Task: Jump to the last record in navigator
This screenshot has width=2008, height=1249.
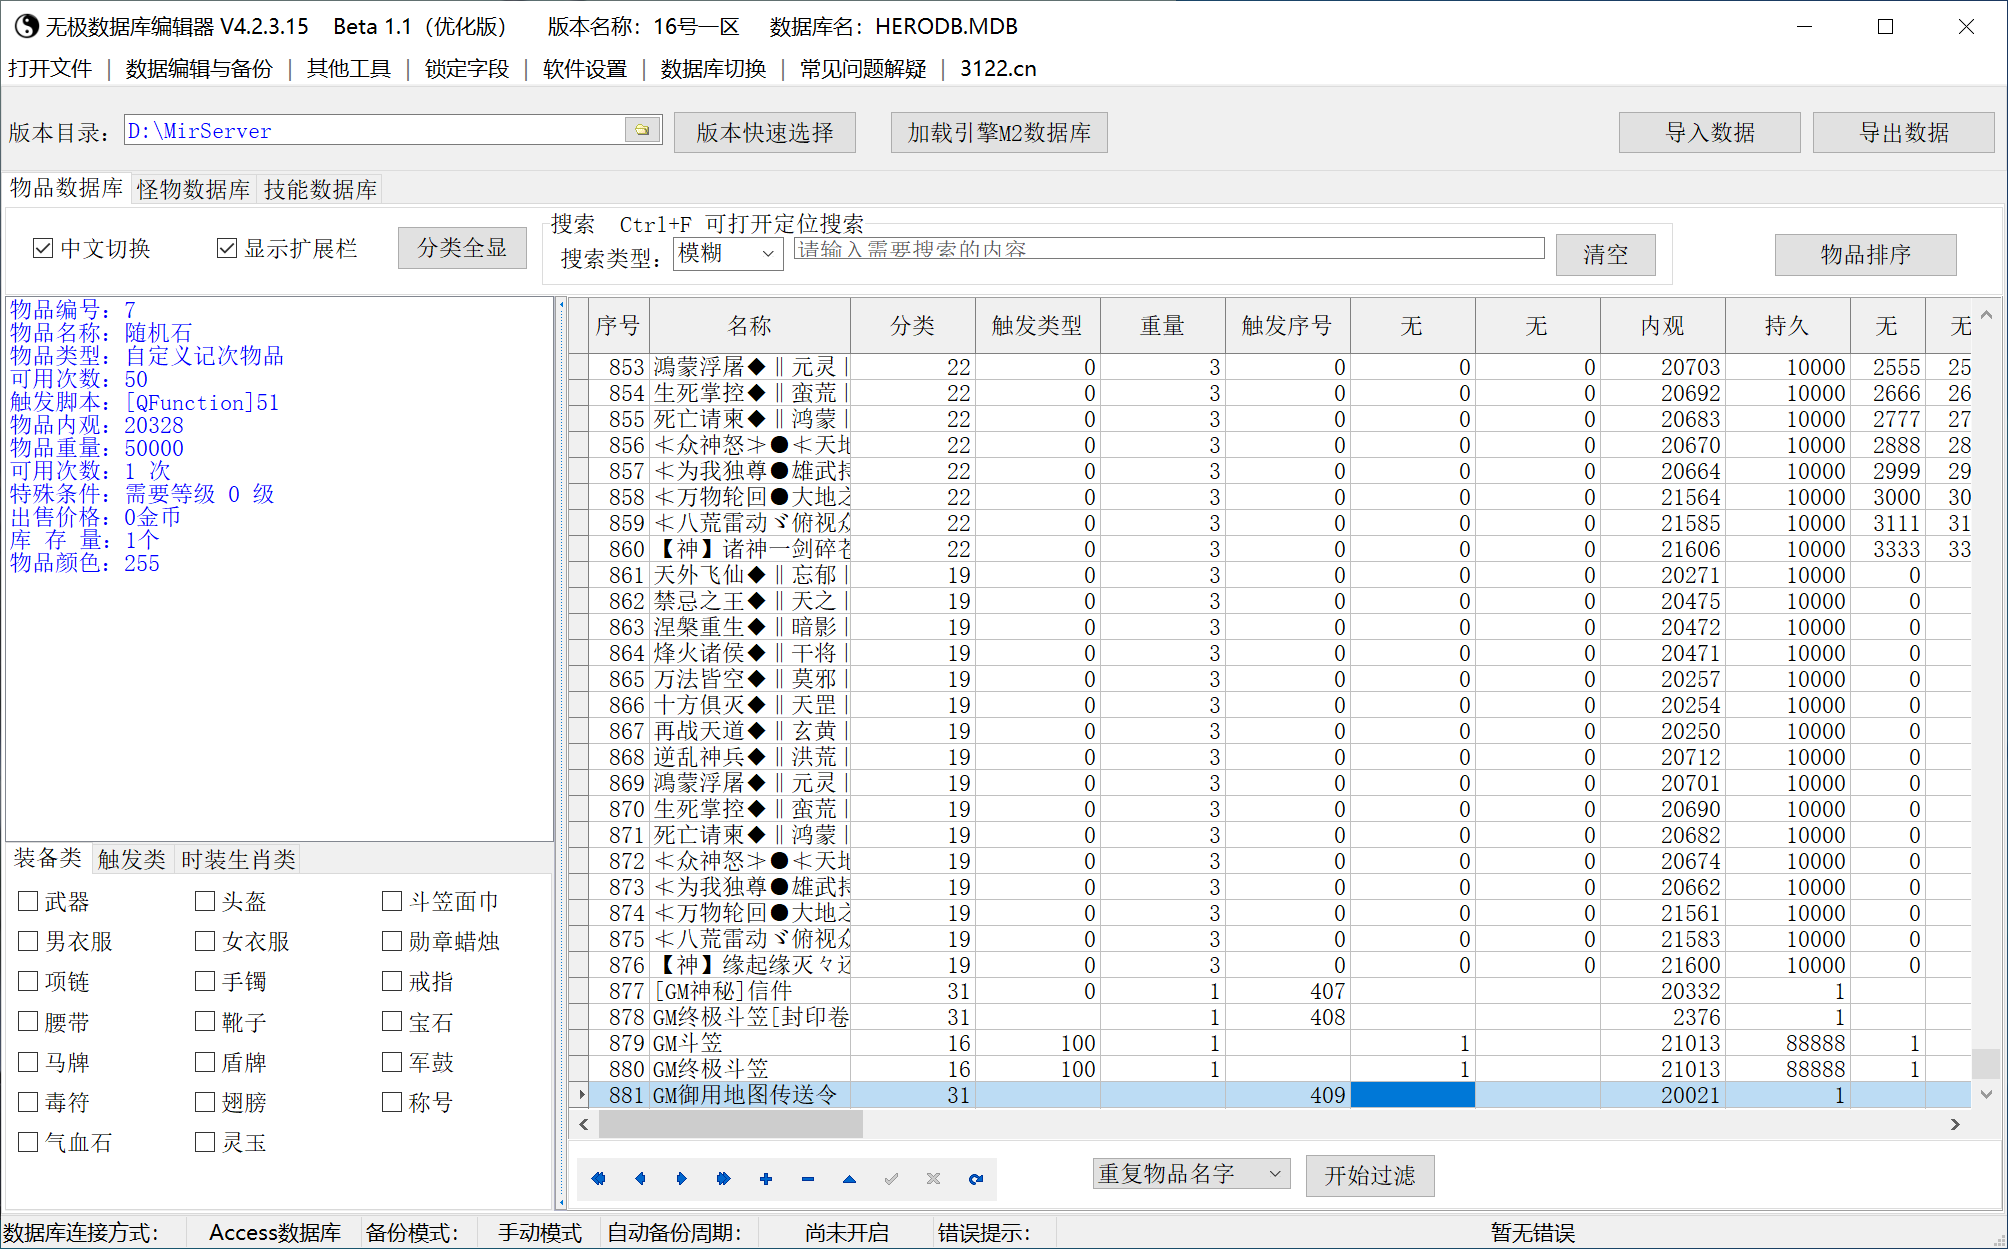Action: [724, 1178]
